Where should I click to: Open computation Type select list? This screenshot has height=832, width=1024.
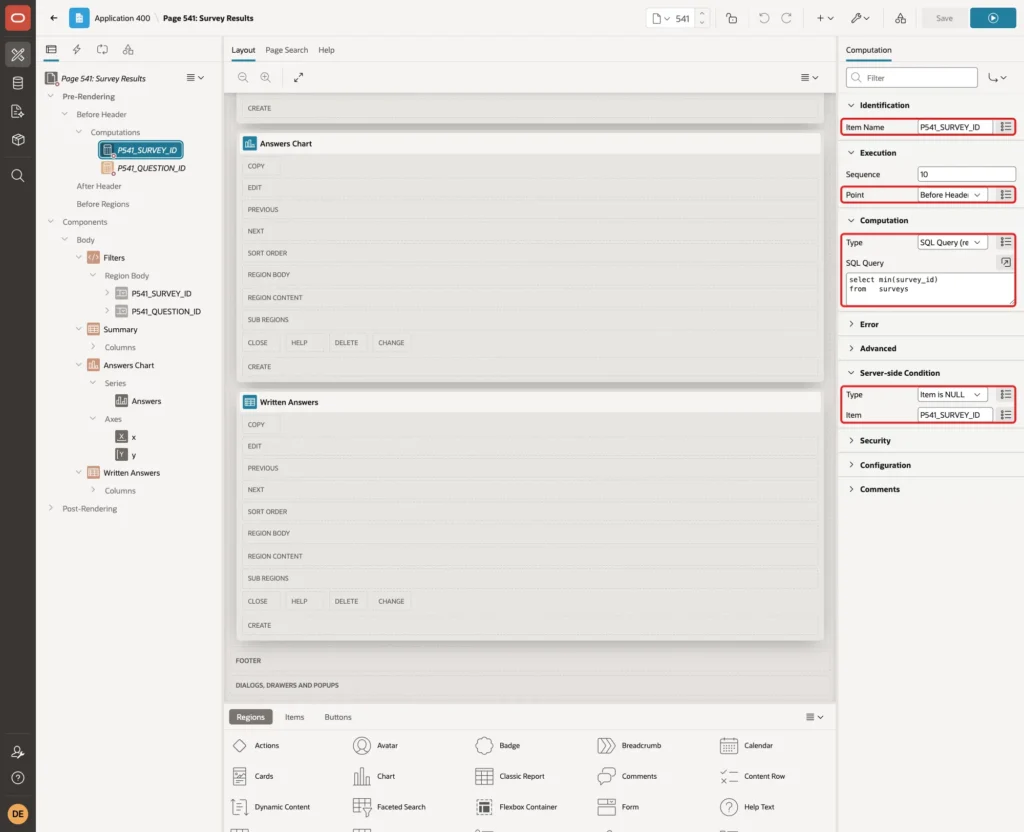coord(952,242)
